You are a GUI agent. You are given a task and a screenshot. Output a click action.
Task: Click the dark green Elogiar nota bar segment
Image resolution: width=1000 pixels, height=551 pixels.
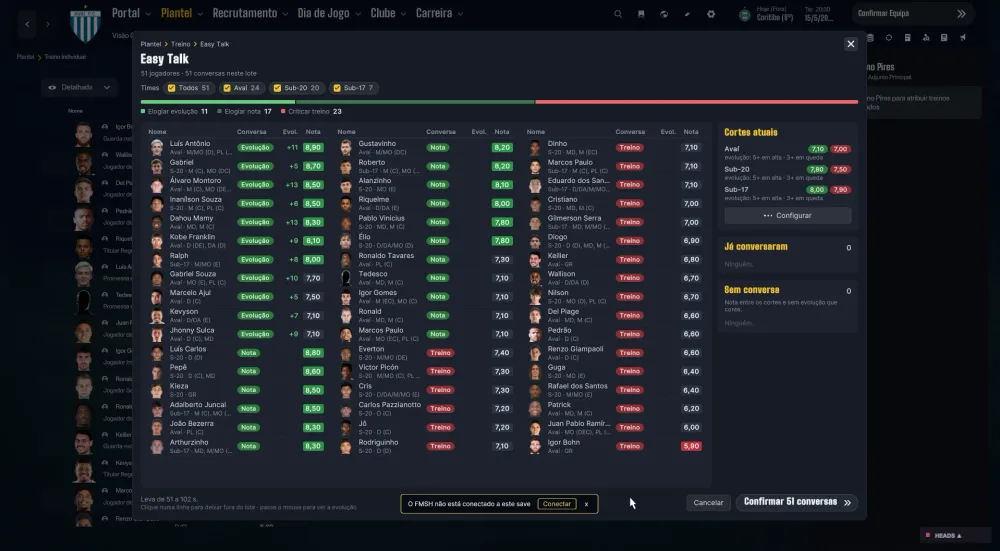(415, 102)
